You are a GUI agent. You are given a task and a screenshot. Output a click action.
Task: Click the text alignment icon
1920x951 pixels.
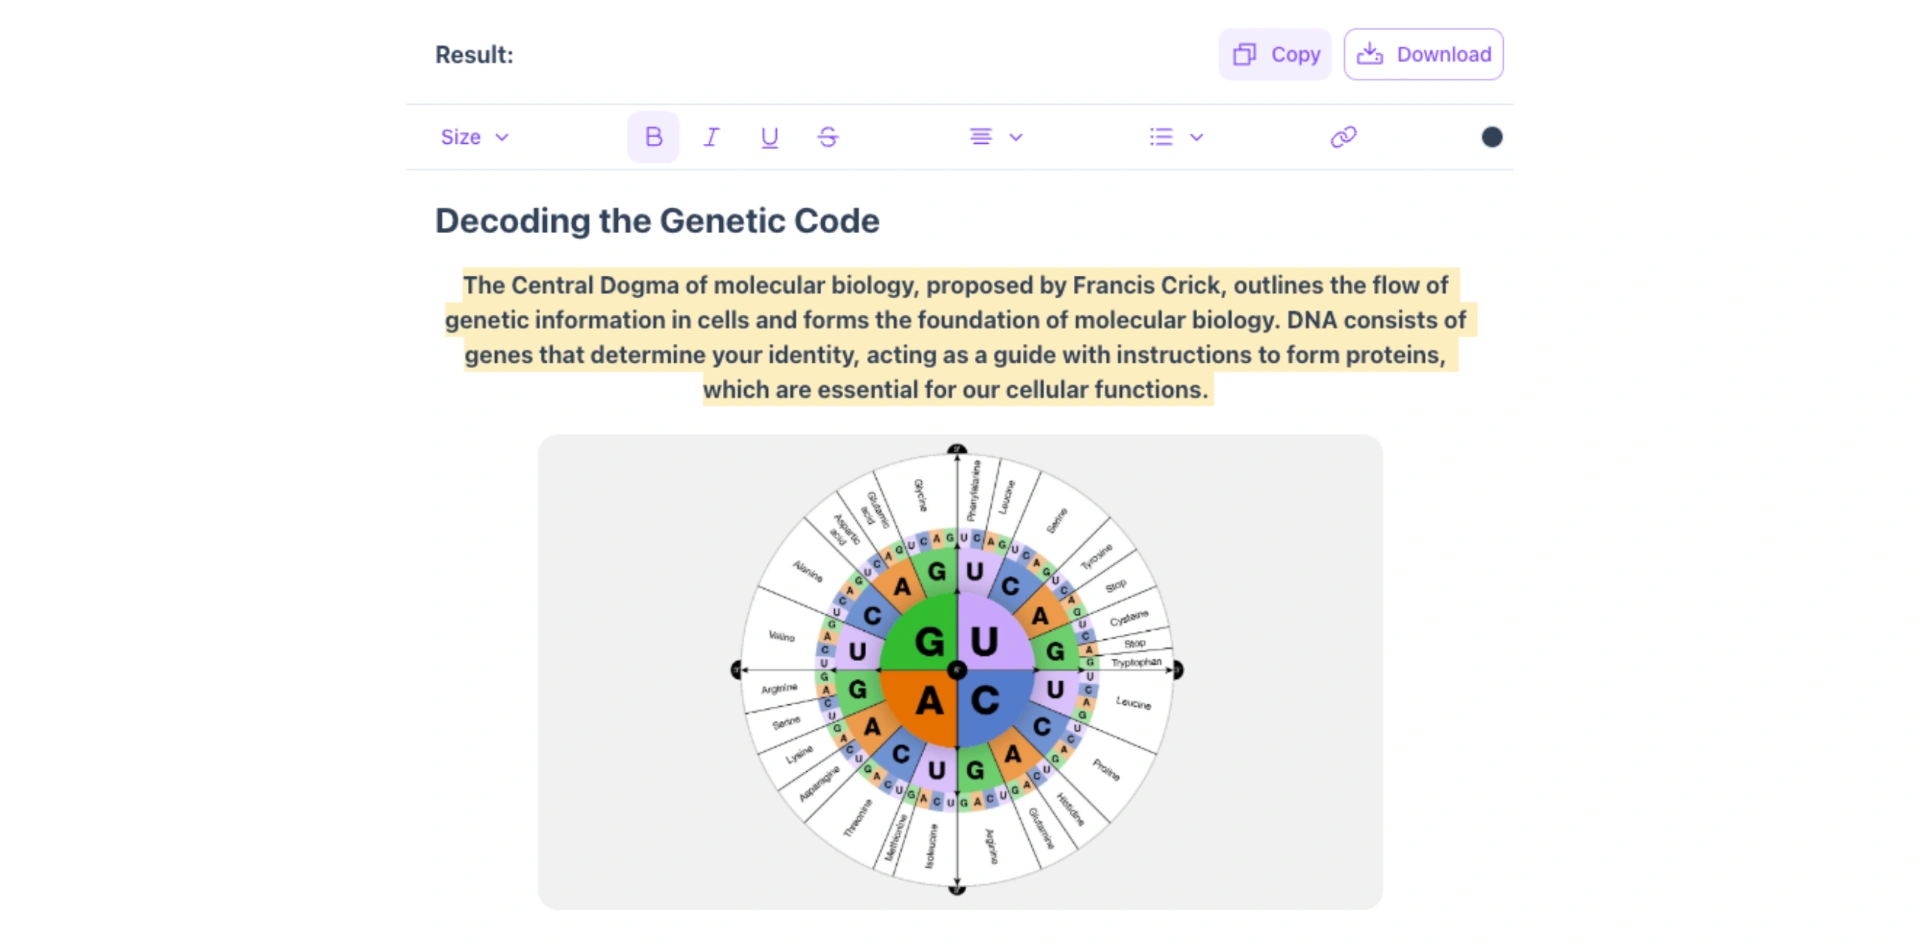point(980,137)
